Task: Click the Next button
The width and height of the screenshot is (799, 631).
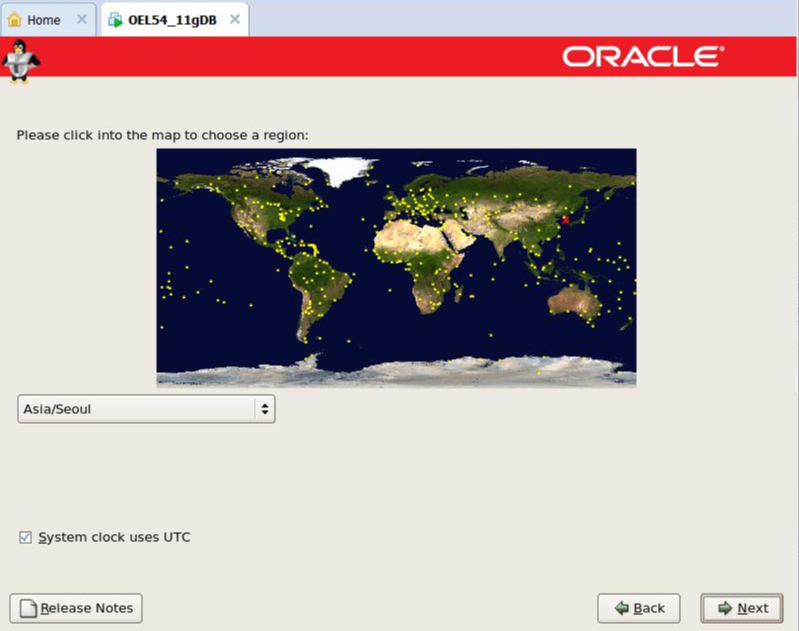Action: pyautogui.click(x=741, y=608)
